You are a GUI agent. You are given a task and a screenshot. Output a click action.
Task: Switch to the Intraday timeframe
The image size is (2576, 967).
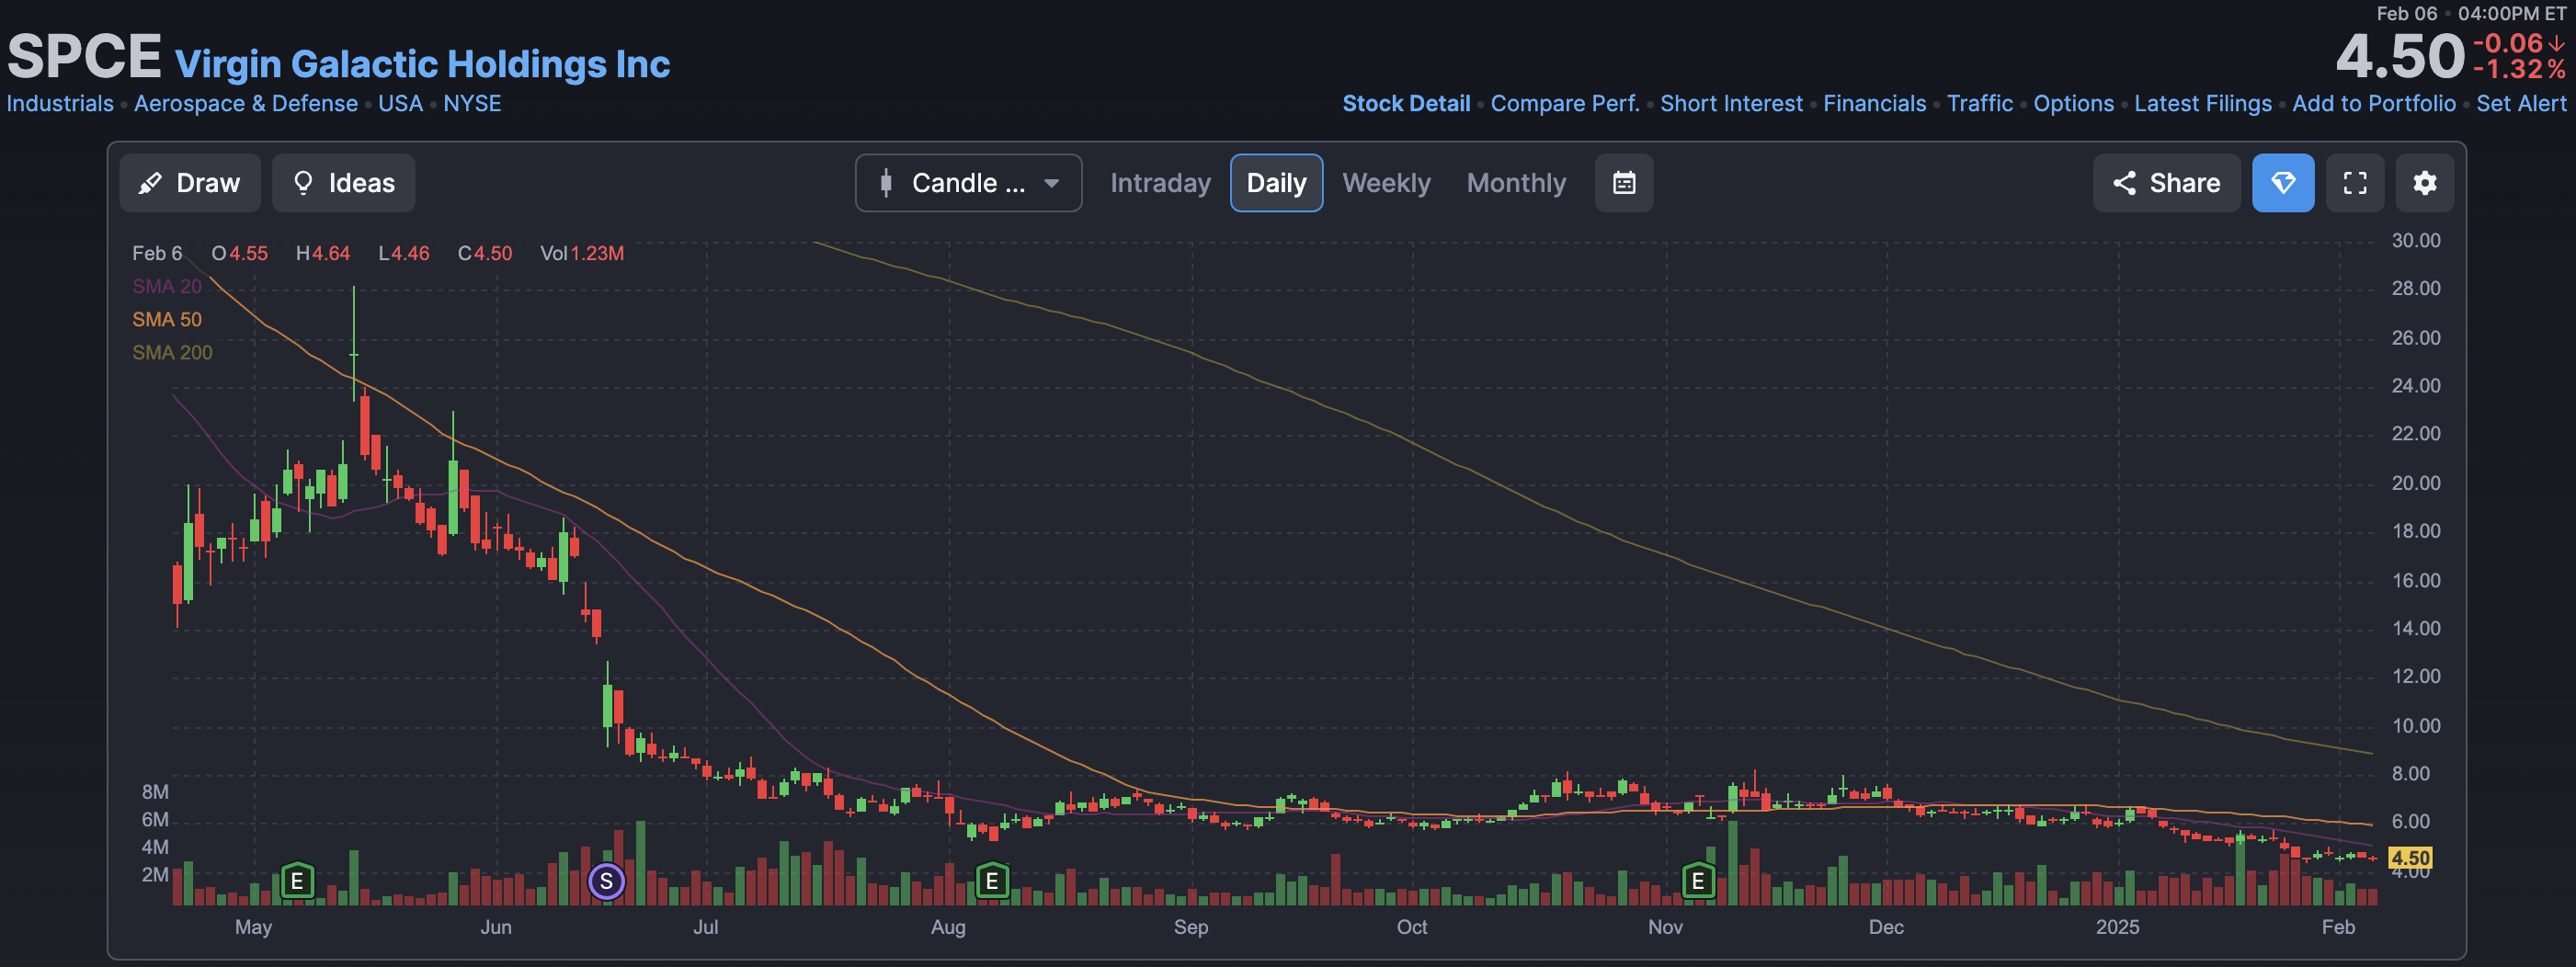(1160, 183)
